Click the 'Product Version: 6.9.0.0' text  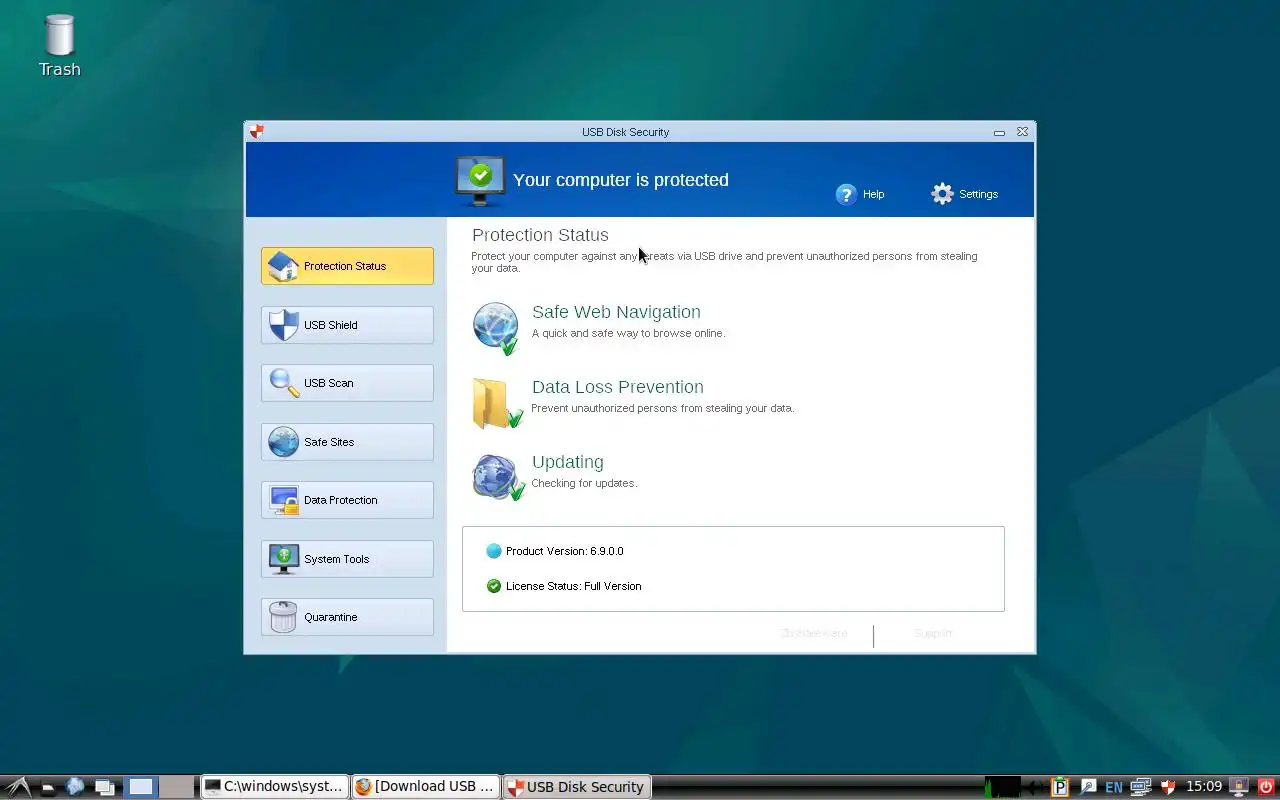click(564, 551)
